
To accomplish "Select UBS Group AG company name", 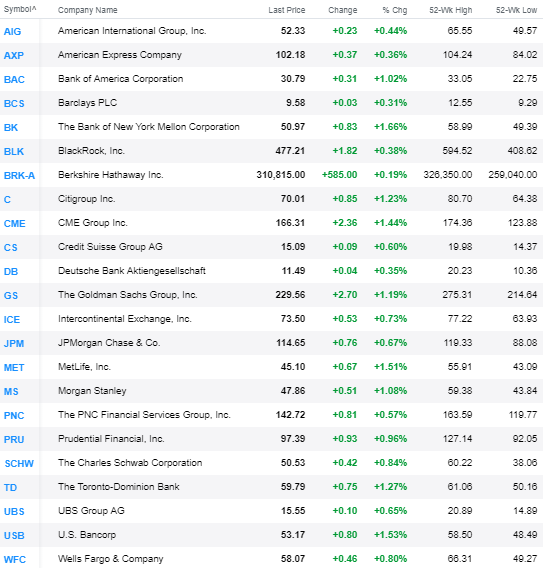I will pyautogui.click(x=91, y=511).
